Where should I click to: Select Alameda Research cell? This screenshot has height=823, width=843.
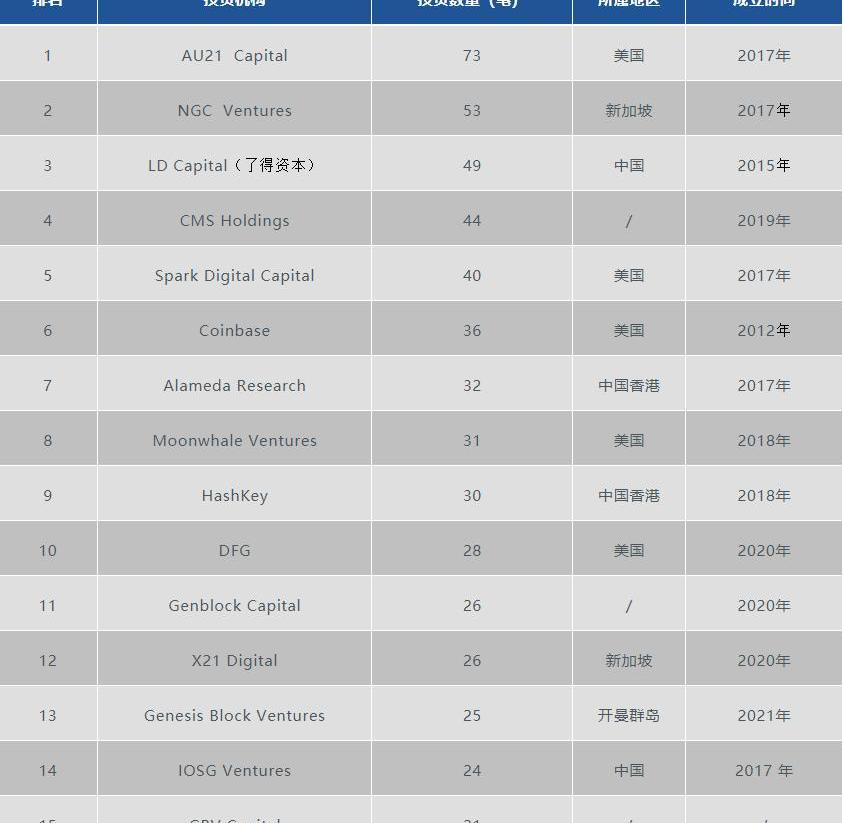click(234, 385)
